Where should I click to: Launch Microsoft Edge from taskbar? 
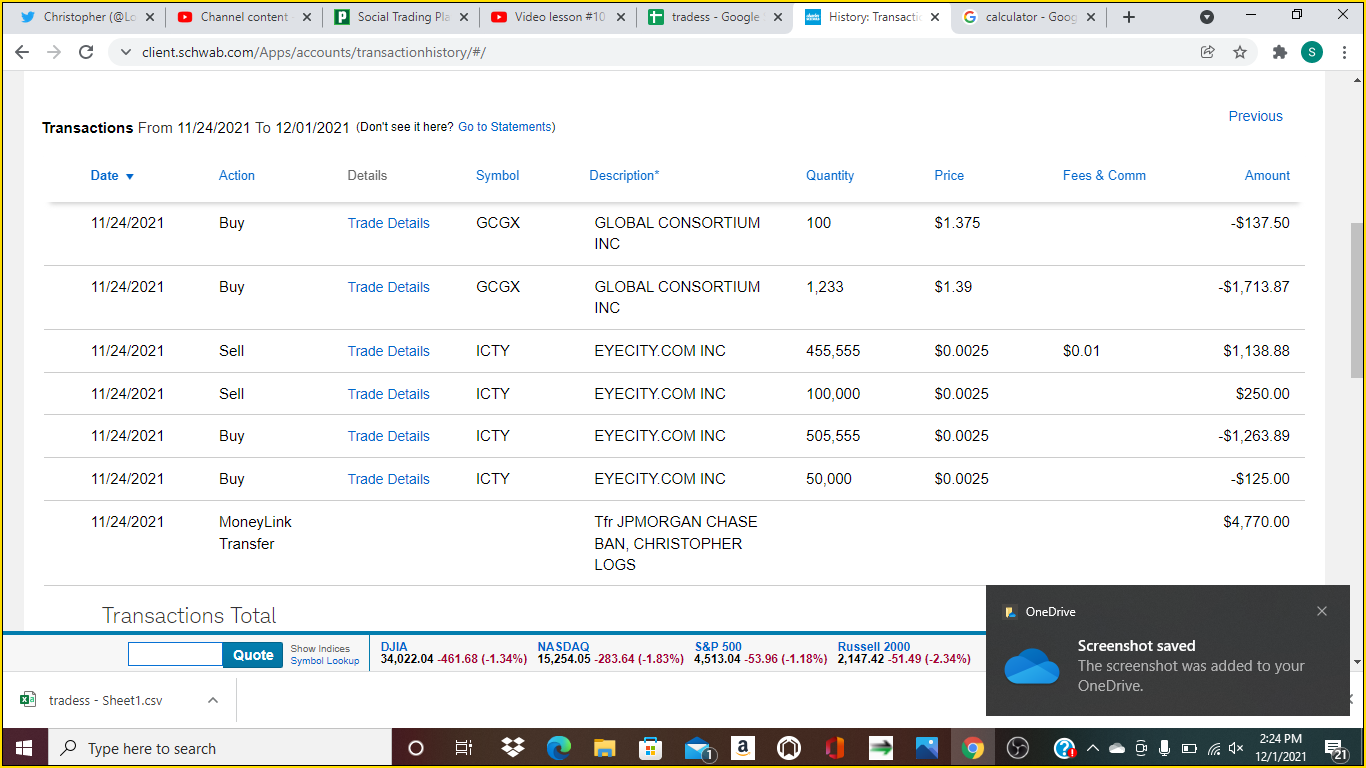558,748
